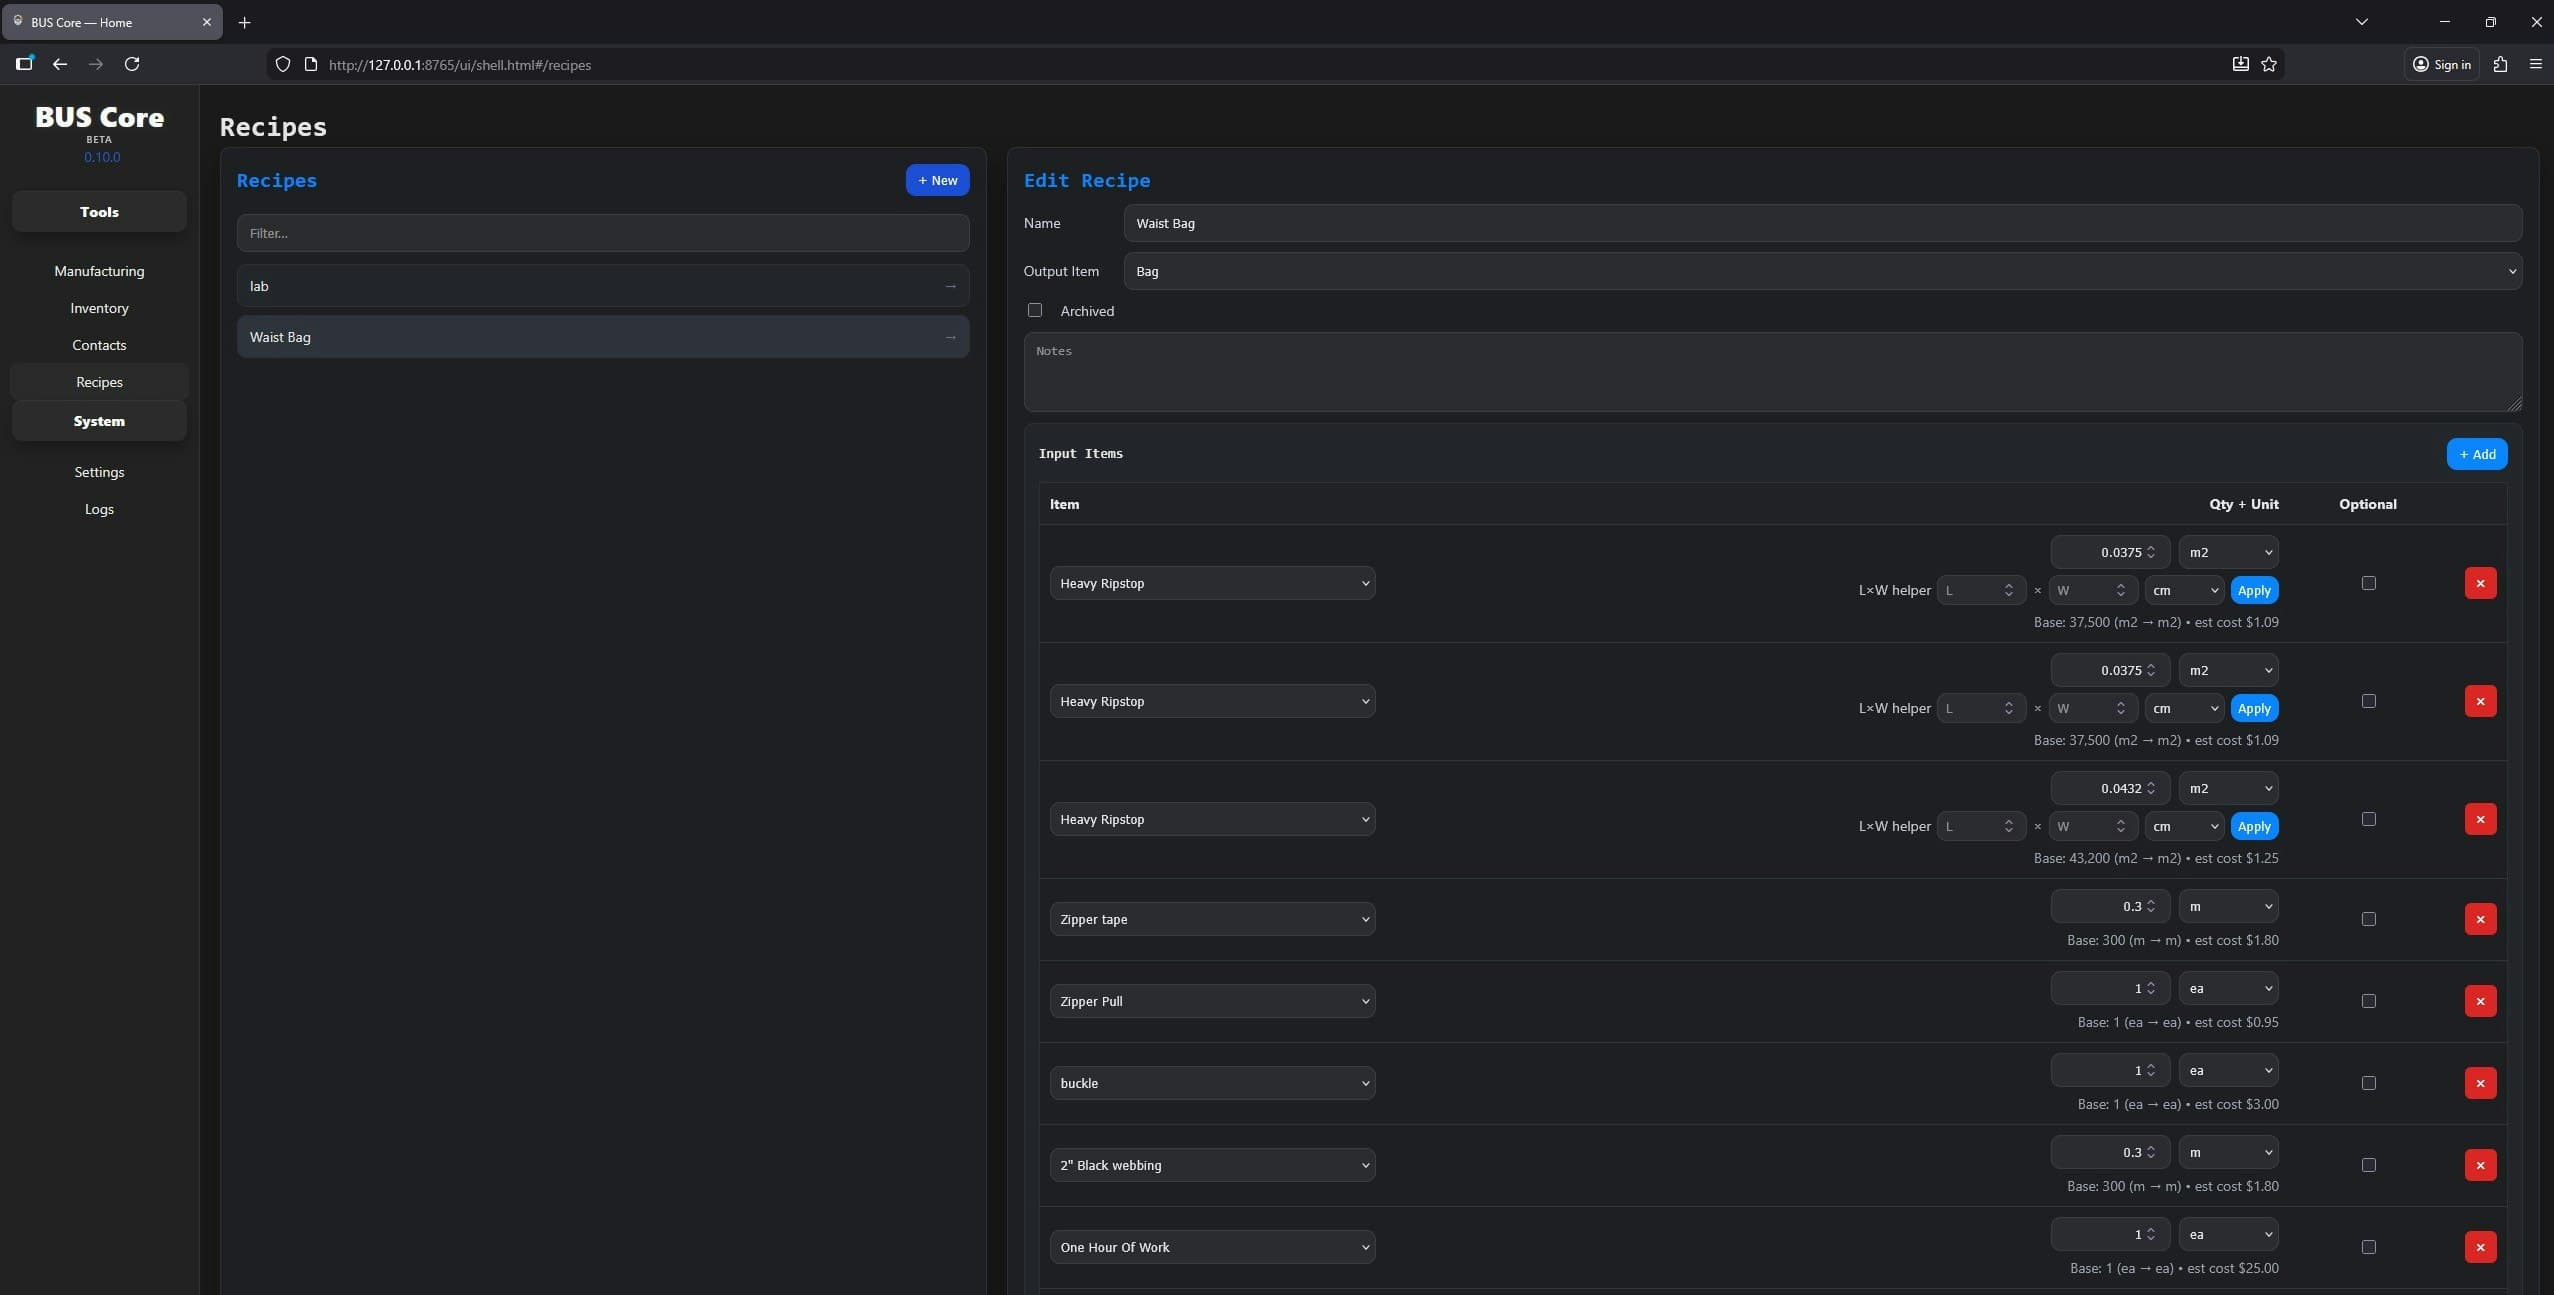This screenshot has height=1295, width=2554.
Task: Open Settings under the System section
Action: coord(99,471)
